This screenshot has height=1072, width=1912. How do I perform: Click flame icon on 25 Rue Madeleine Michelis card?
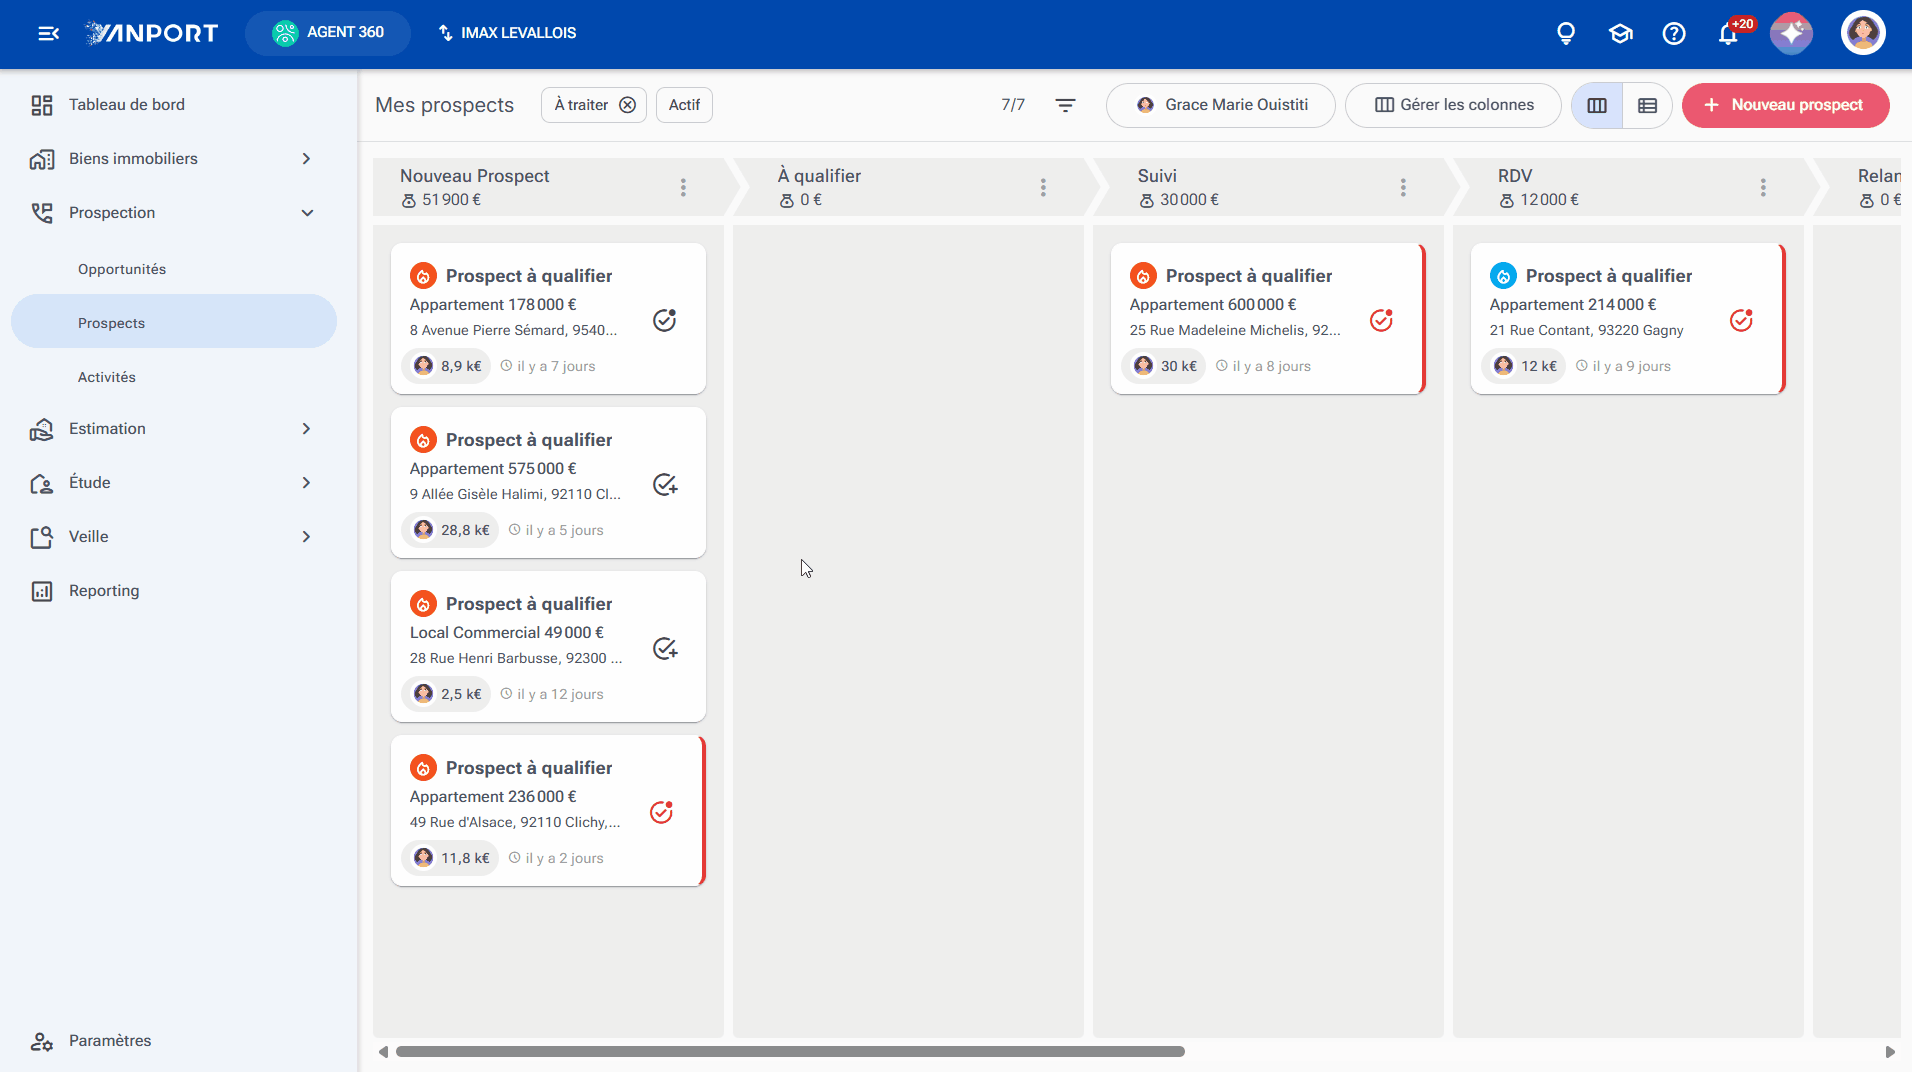coord(1143,275)
